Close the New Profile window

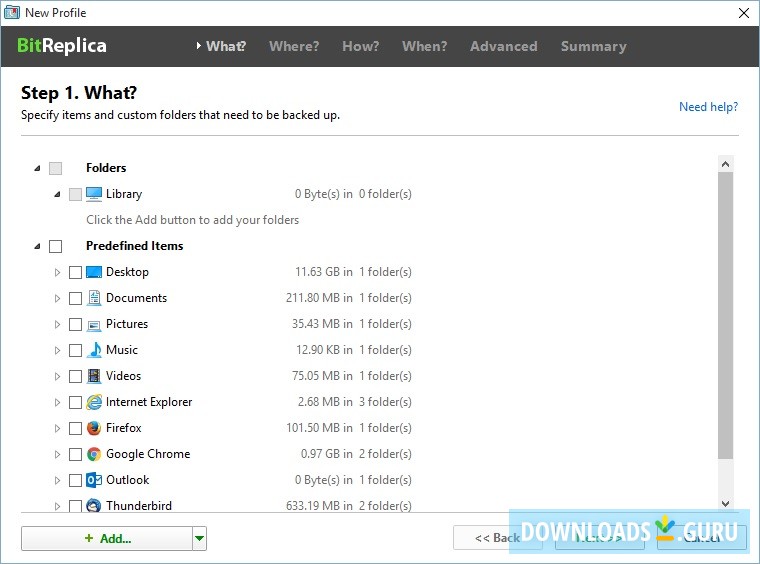[x=744, y=13]
